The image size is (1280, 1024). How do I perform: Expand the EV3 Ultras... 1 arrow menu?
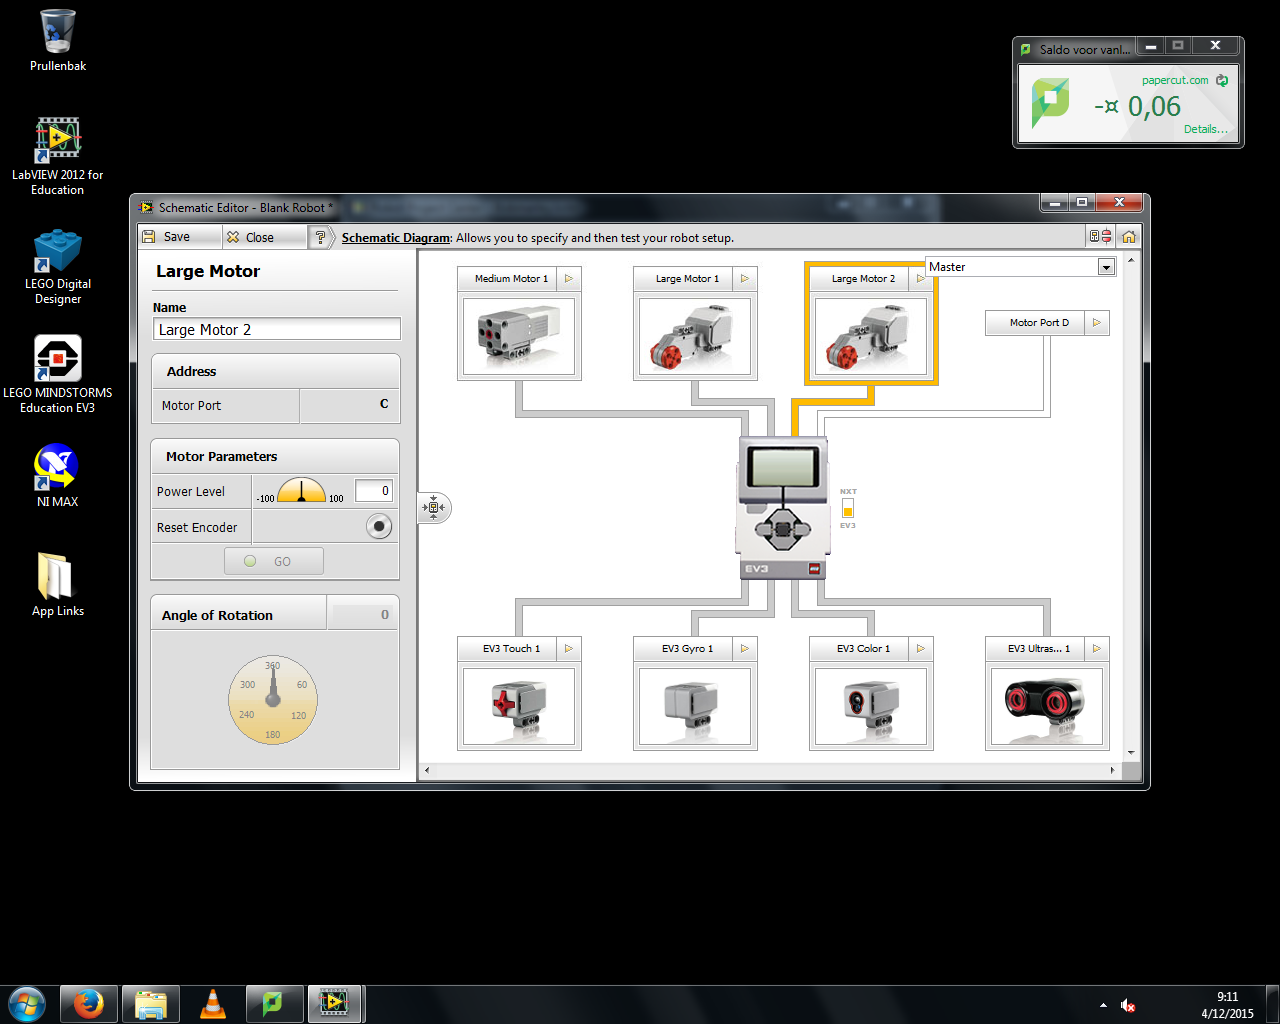[x=1097, y=649]
